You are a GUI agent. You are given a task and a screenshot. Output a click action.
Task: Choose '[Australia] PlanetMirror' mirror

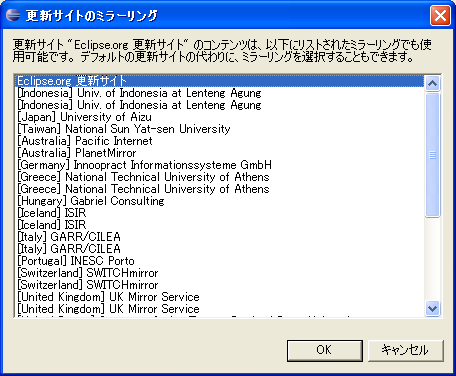coord(220,153)
